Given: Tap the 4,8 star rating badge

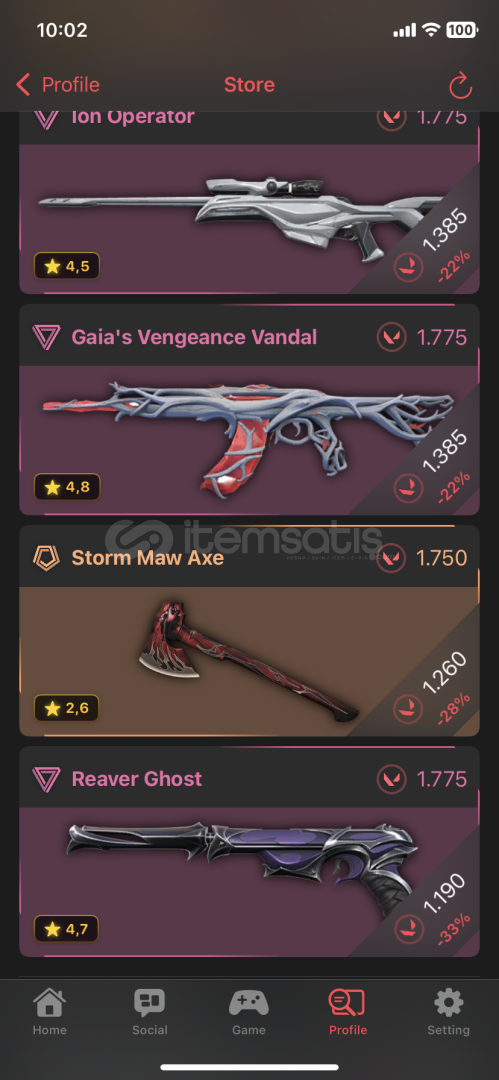Looking at the screenshot, I should [x=67, y=488].
